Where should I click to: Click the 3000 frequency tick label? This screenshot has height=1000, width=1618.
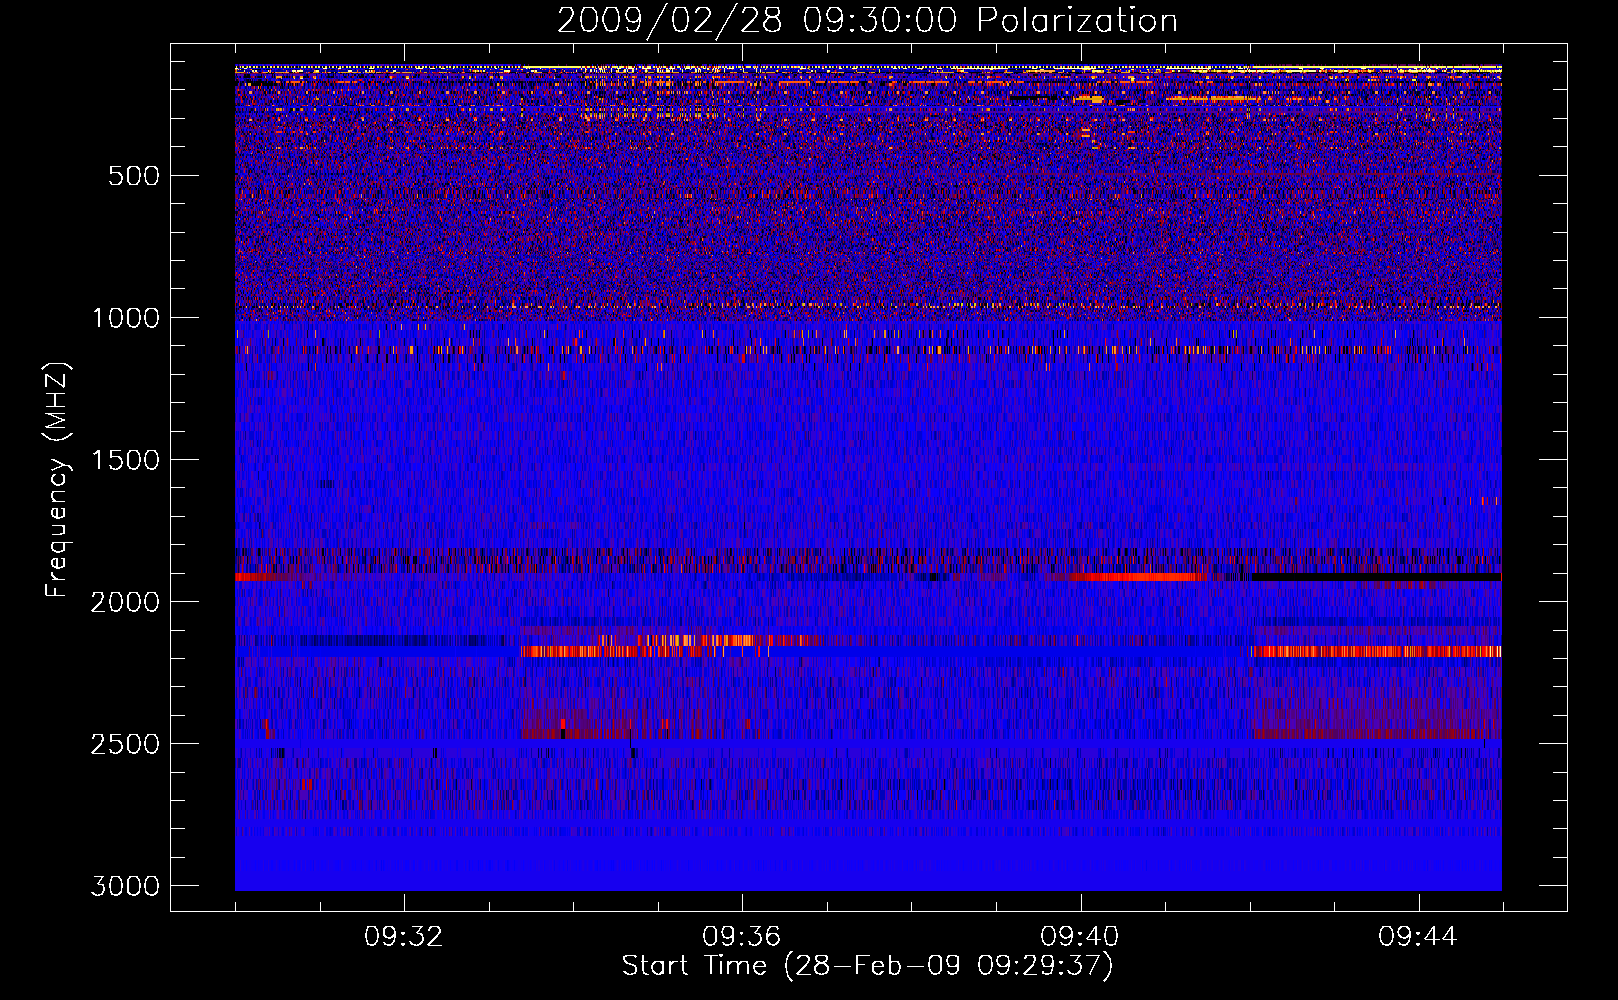click(x=125, y=886)
